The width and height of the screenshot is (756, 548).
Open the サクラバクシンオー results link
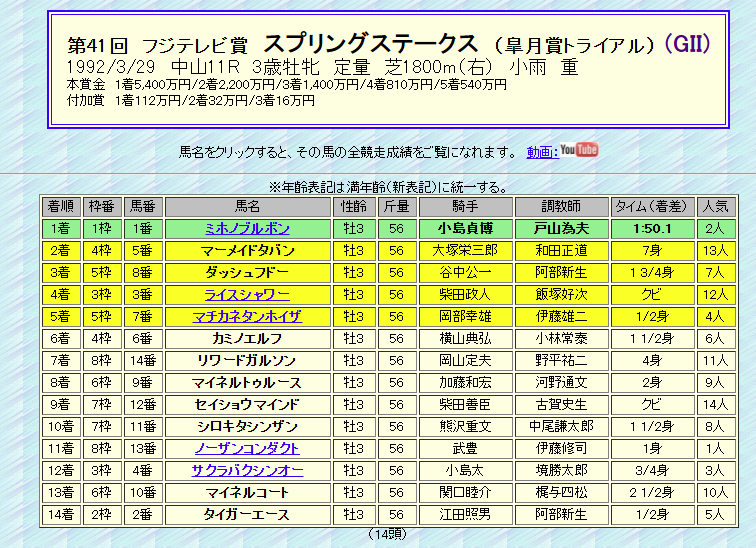click(247, 470)
